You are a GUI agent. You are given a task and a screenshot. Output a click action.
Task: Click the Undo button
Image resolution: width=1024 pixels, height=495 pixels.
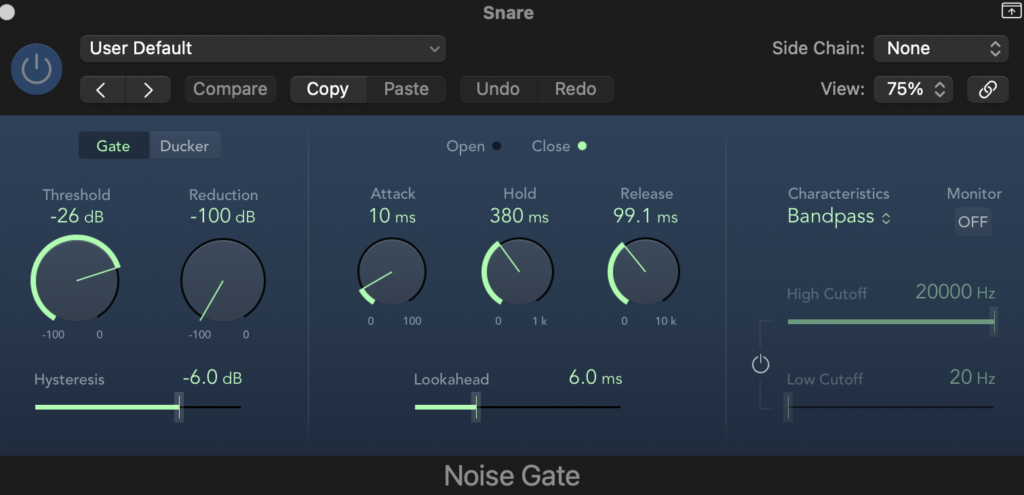498,89
